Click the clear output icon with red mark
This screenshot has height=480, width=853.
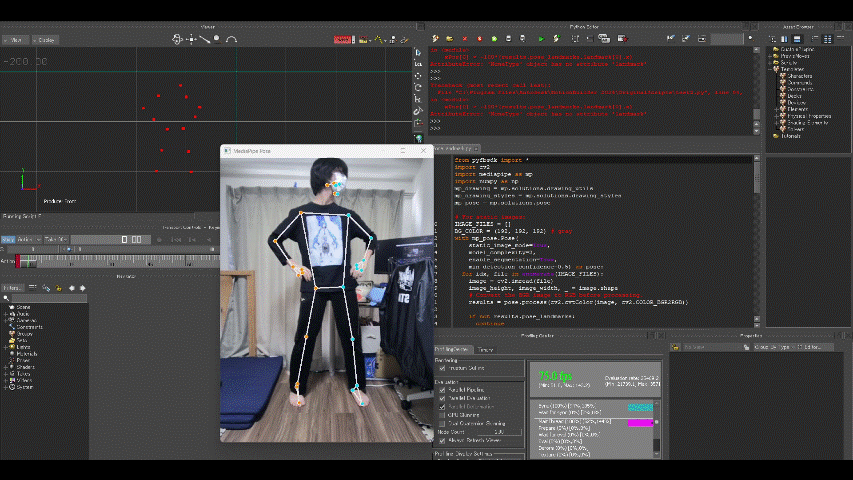pos(622,39)
